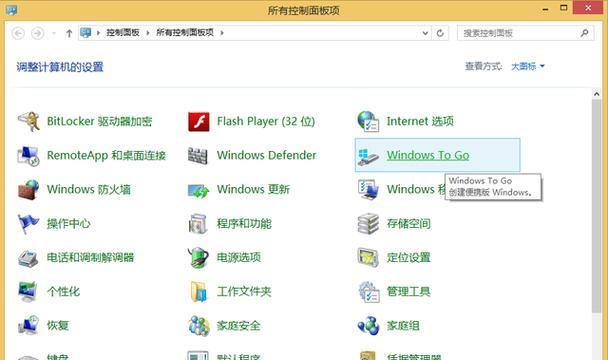Open the Windows mobility icon beside tooltip
Image resolution: width=608 pixels, height=360 pixels.
pos(368,189)
